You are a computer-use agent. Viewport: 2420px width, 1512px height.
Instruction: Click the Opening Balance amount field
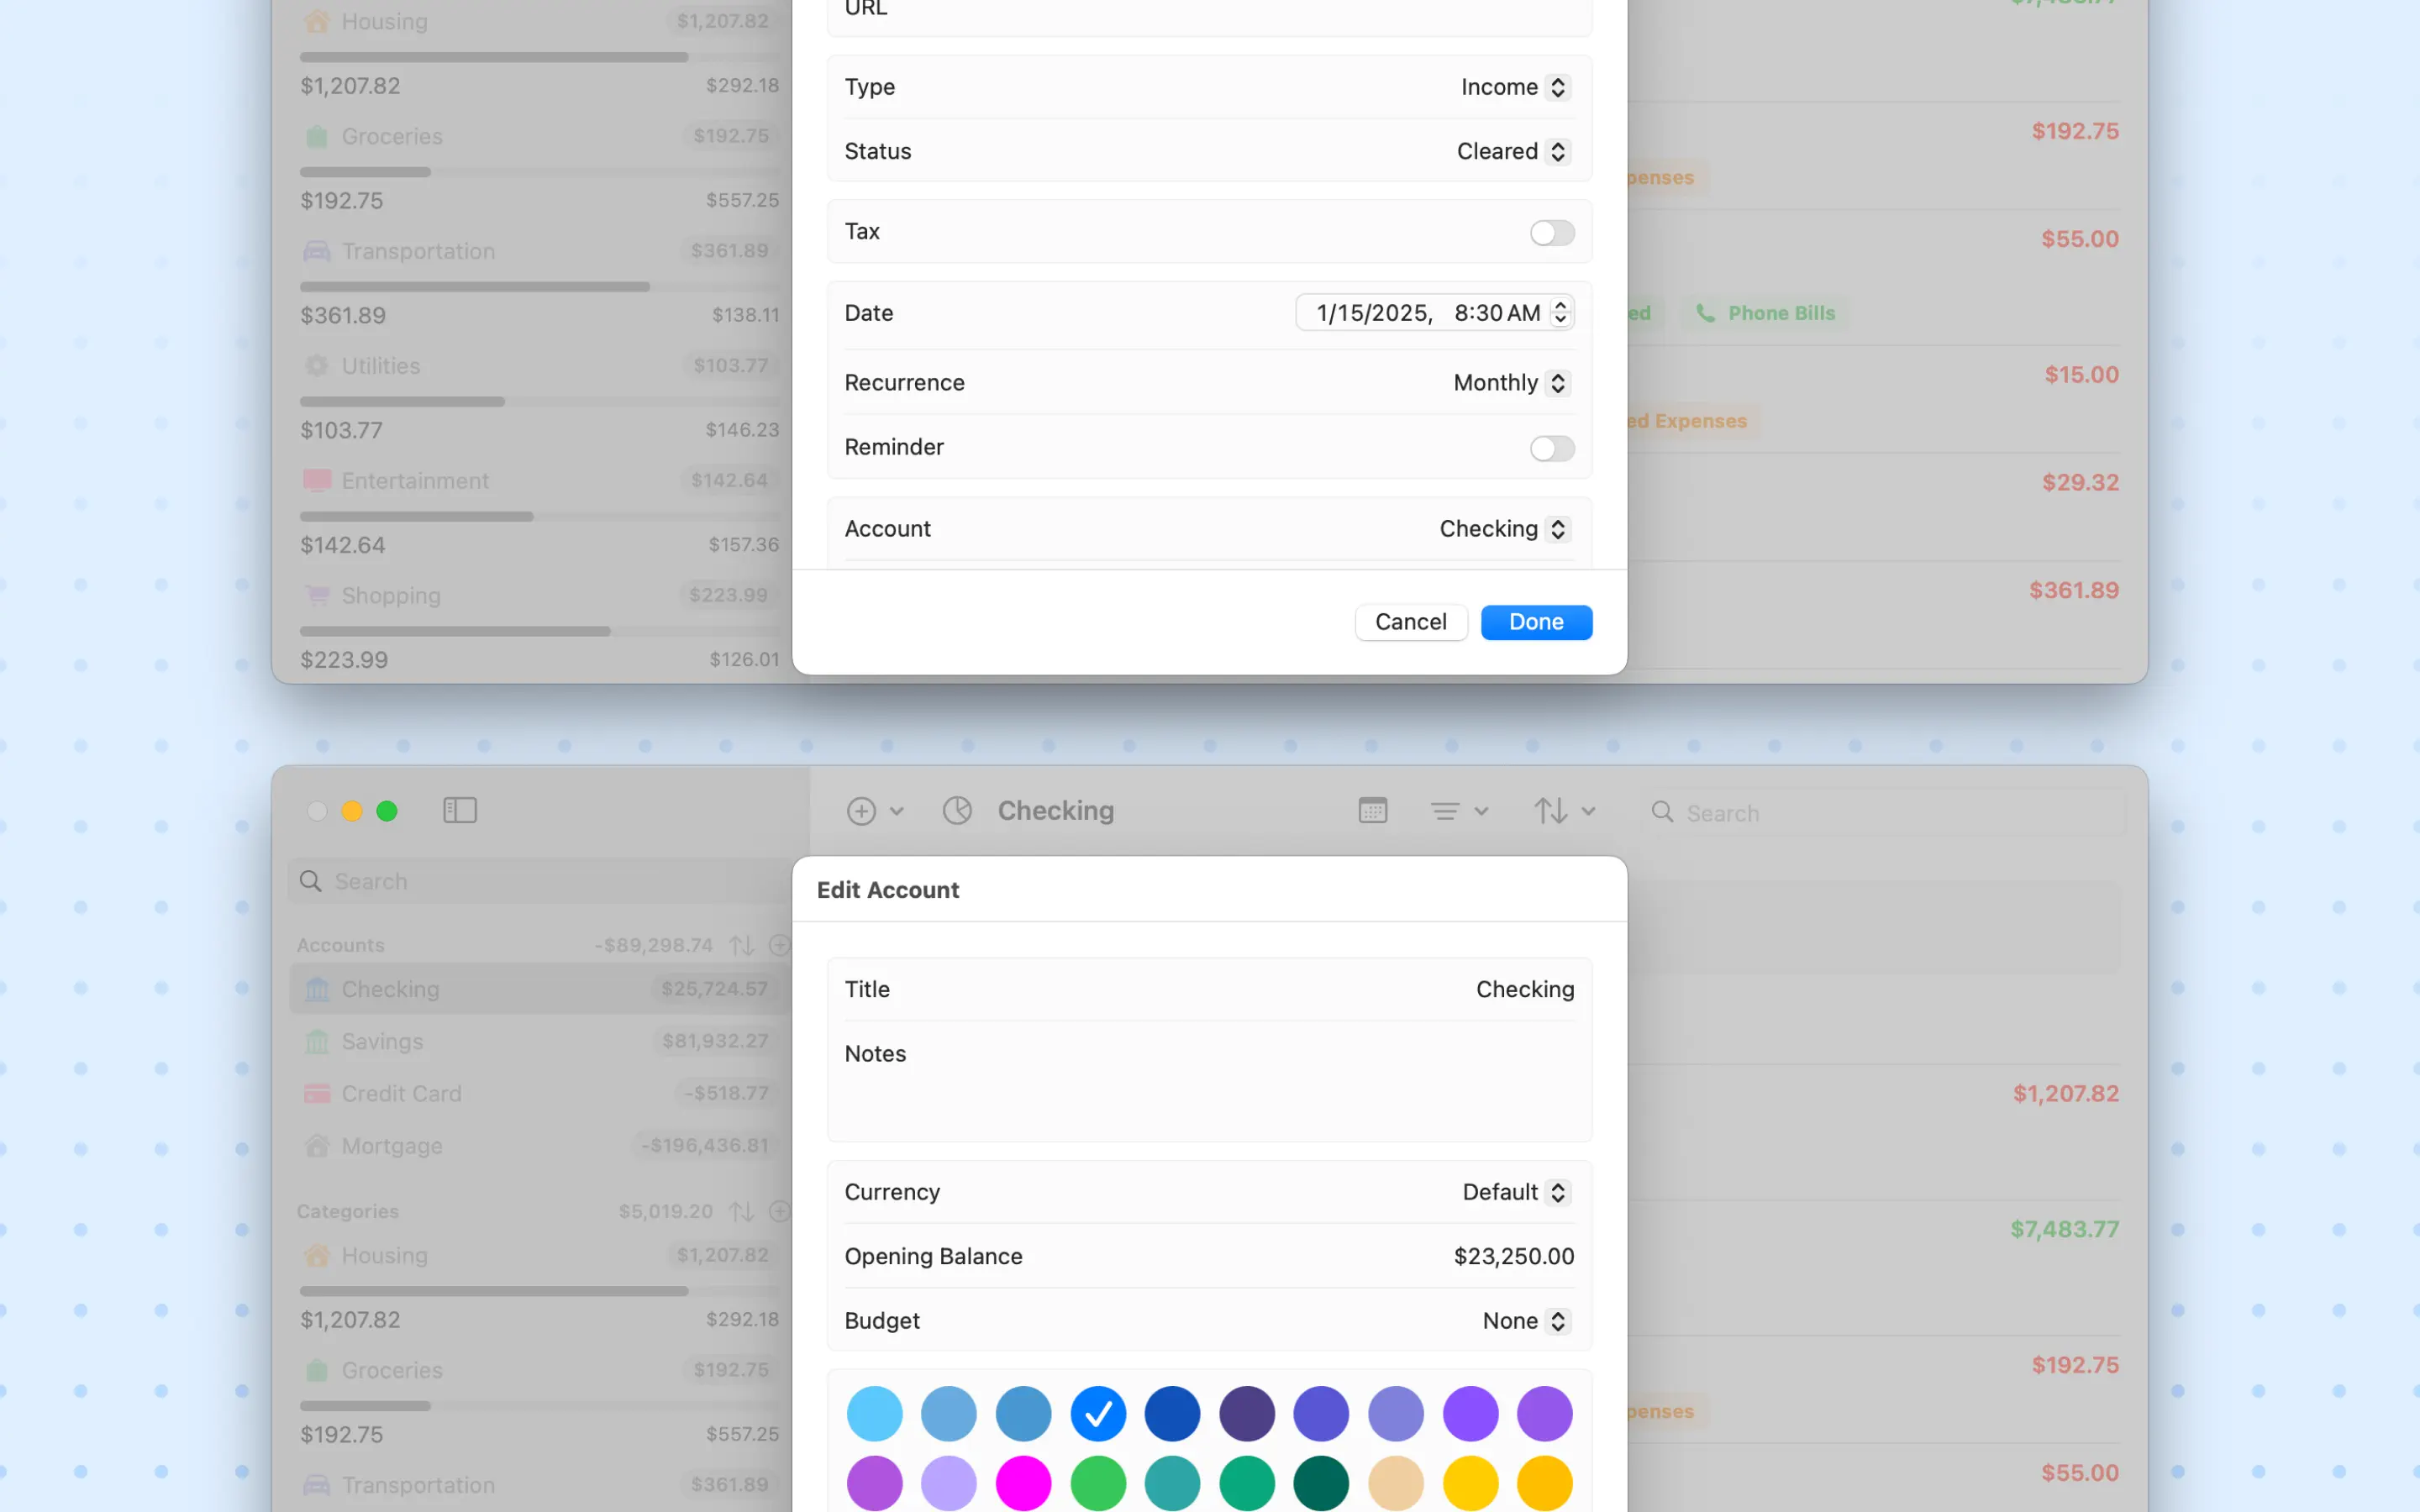pyautogui.click(x=1513, y=1257)
